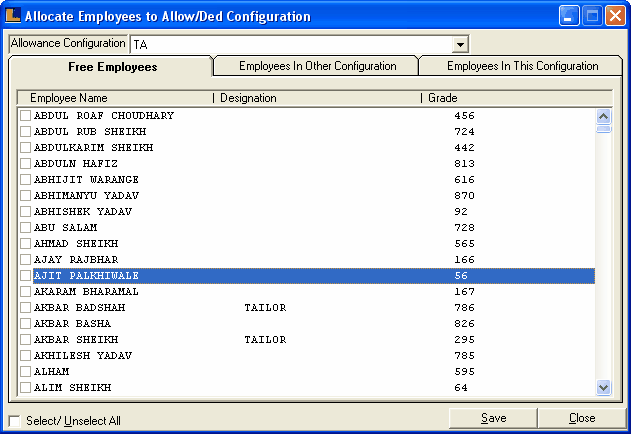Click the scrollbar down arrow

[x=603, y=388]
